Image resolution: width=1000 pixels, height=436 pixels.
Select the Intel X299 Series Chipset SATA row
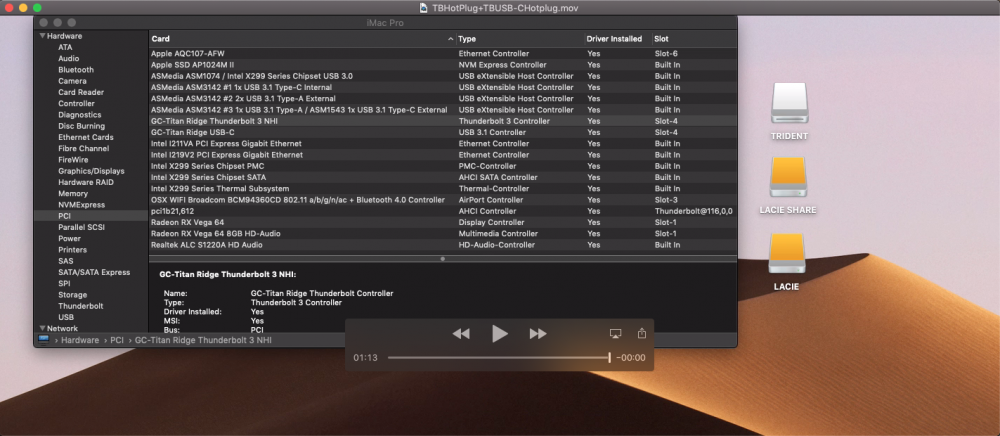443,178
